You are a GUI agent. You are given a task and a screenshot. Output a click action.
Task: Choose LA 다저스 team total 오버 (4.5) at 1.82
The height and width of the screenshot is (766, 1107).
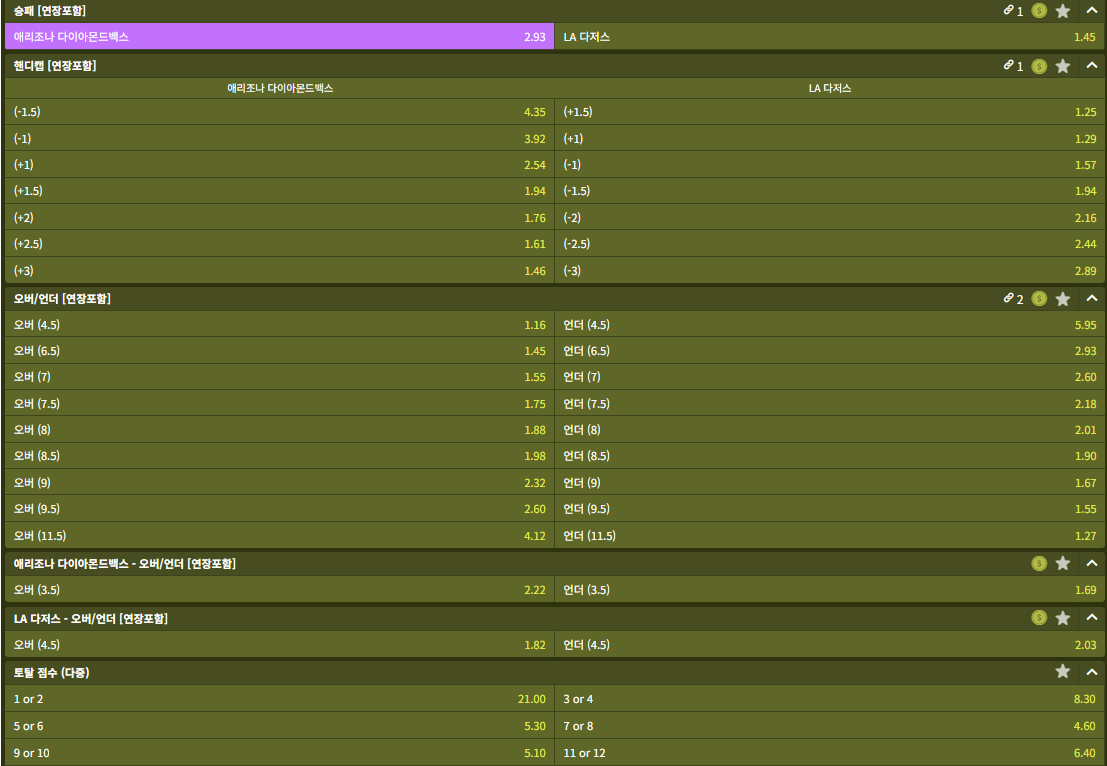[280, 645]
